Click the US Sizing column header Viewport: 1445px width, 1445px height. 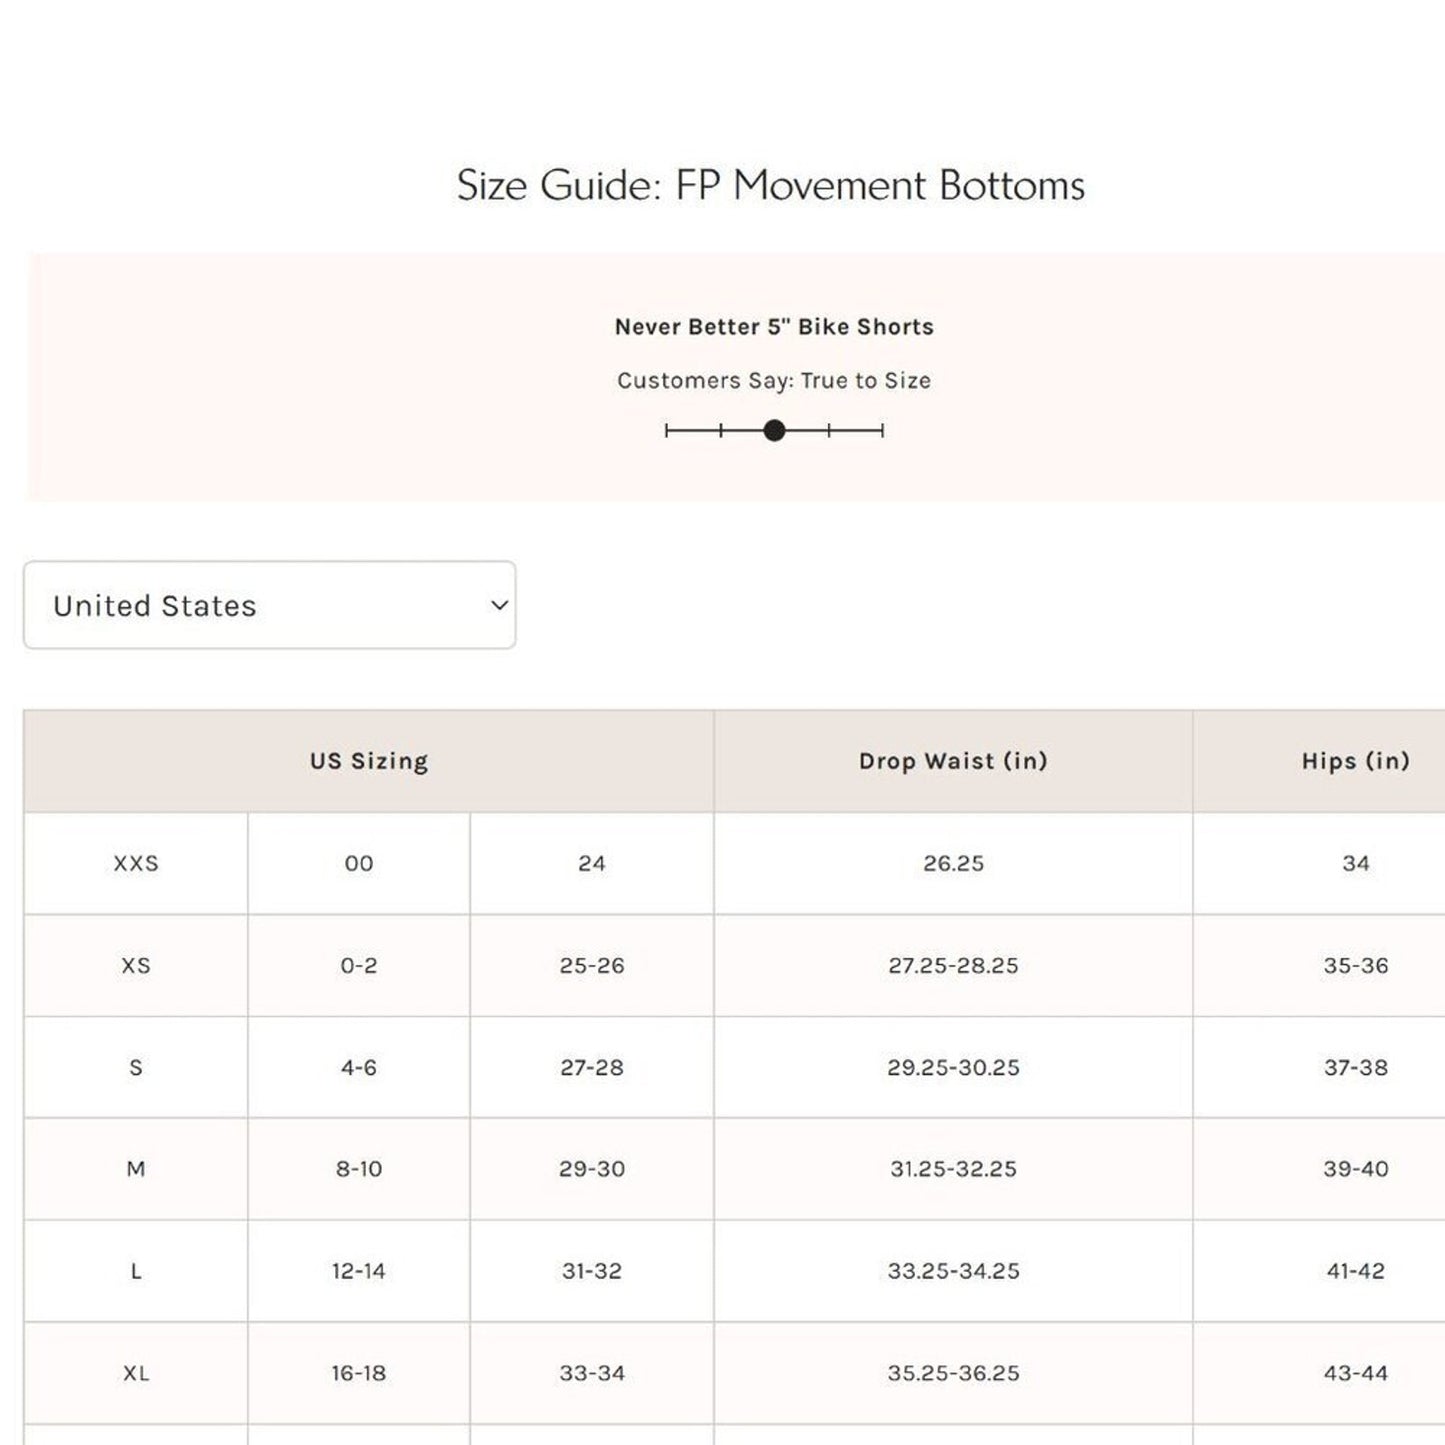pyautogui.click(x=367, y=761)
